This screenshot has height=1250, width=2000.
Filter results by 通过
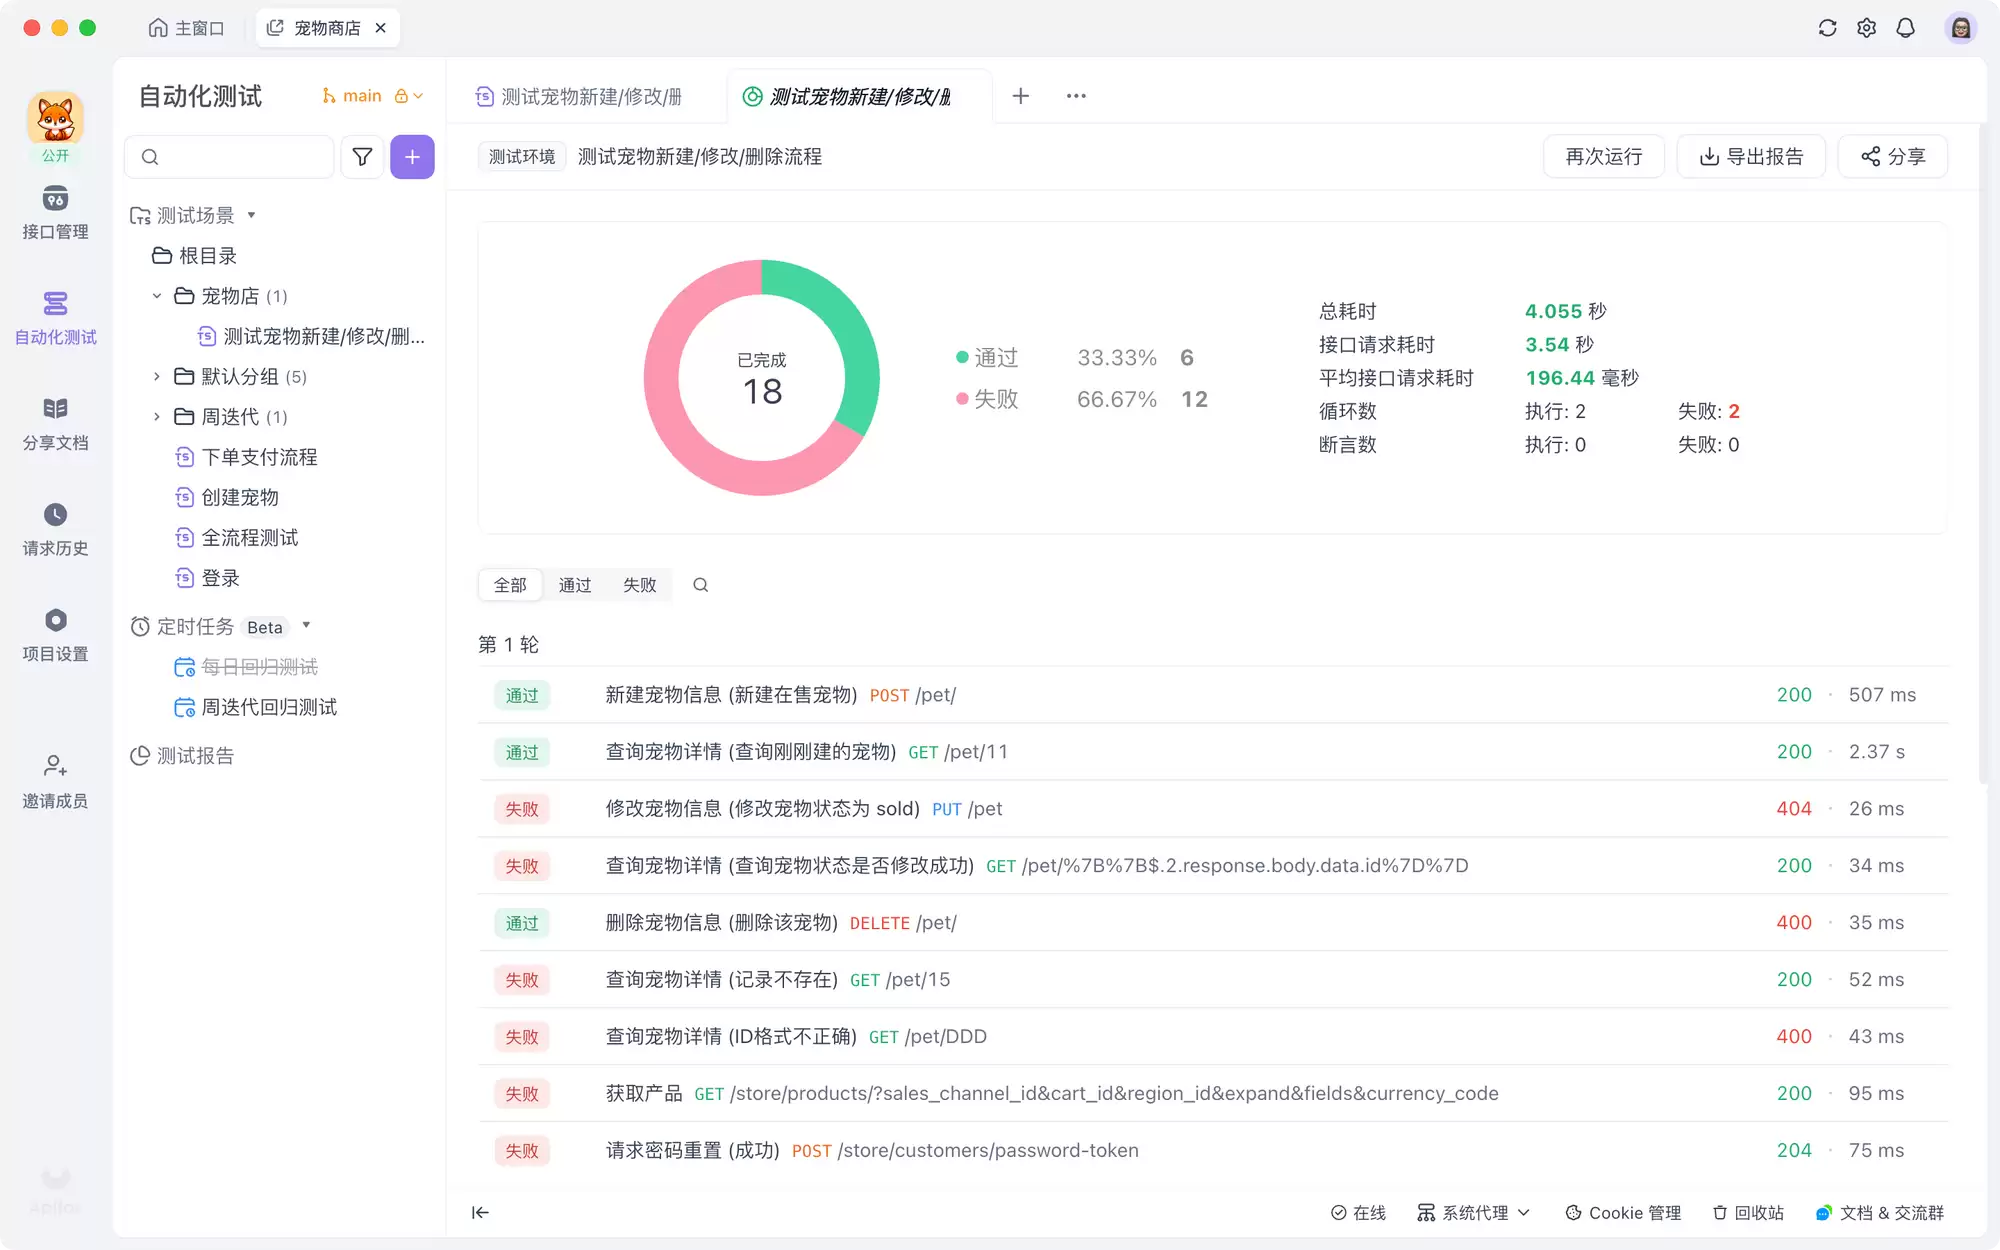point(575,585)
